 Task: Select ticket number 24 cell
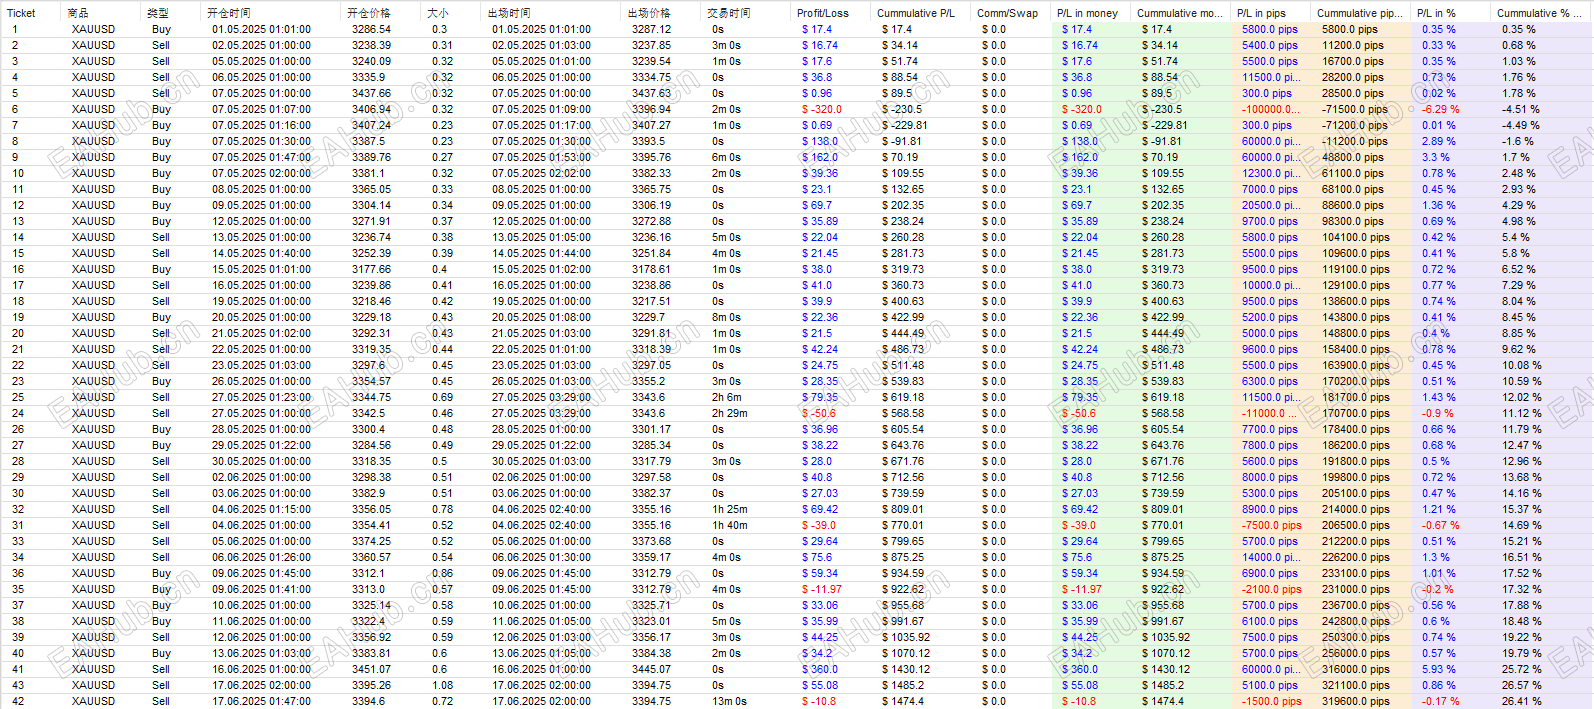[18, 413]
